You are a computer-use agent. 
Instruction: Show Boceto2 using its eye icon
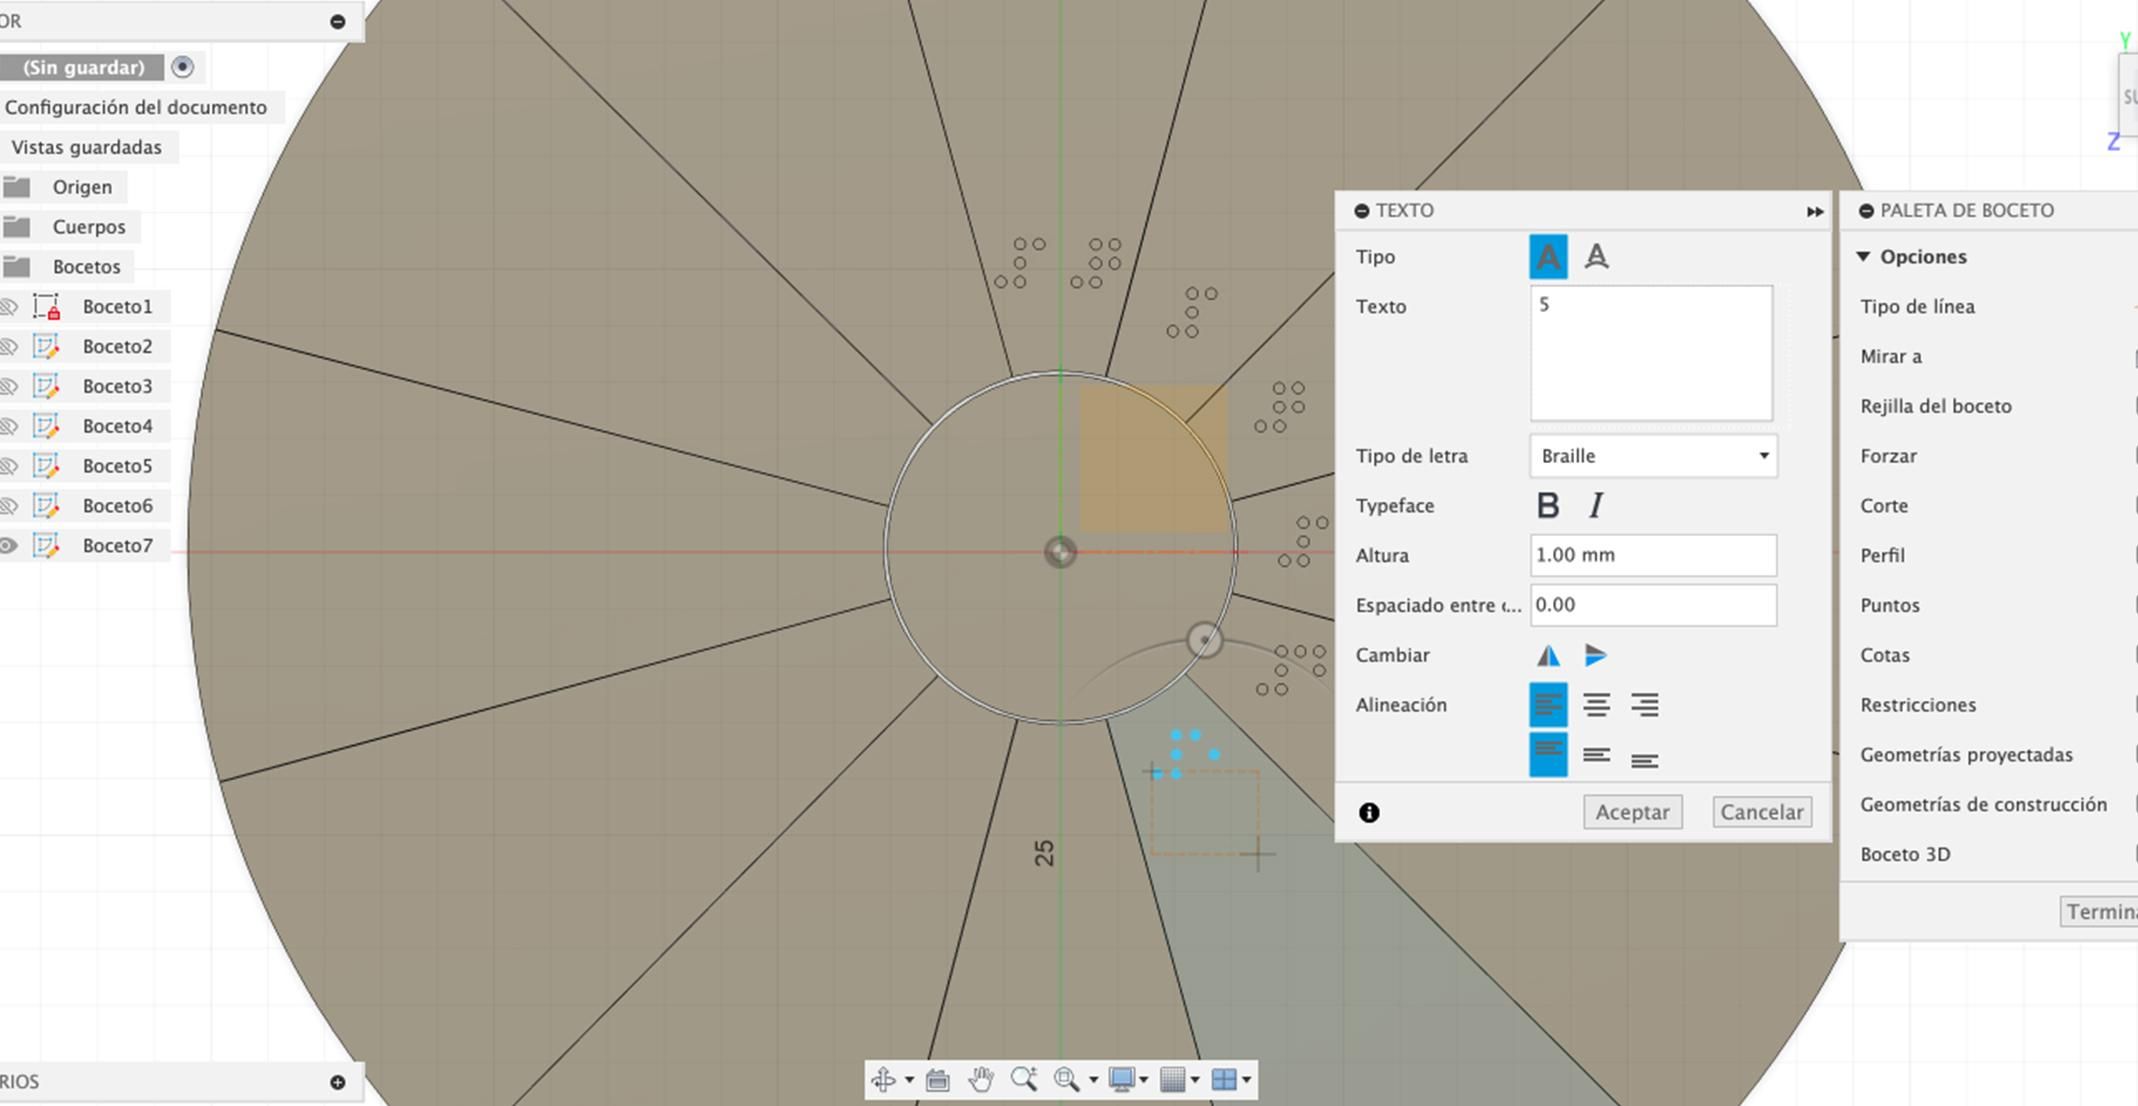pyautogui.click(x=9, y=347)
